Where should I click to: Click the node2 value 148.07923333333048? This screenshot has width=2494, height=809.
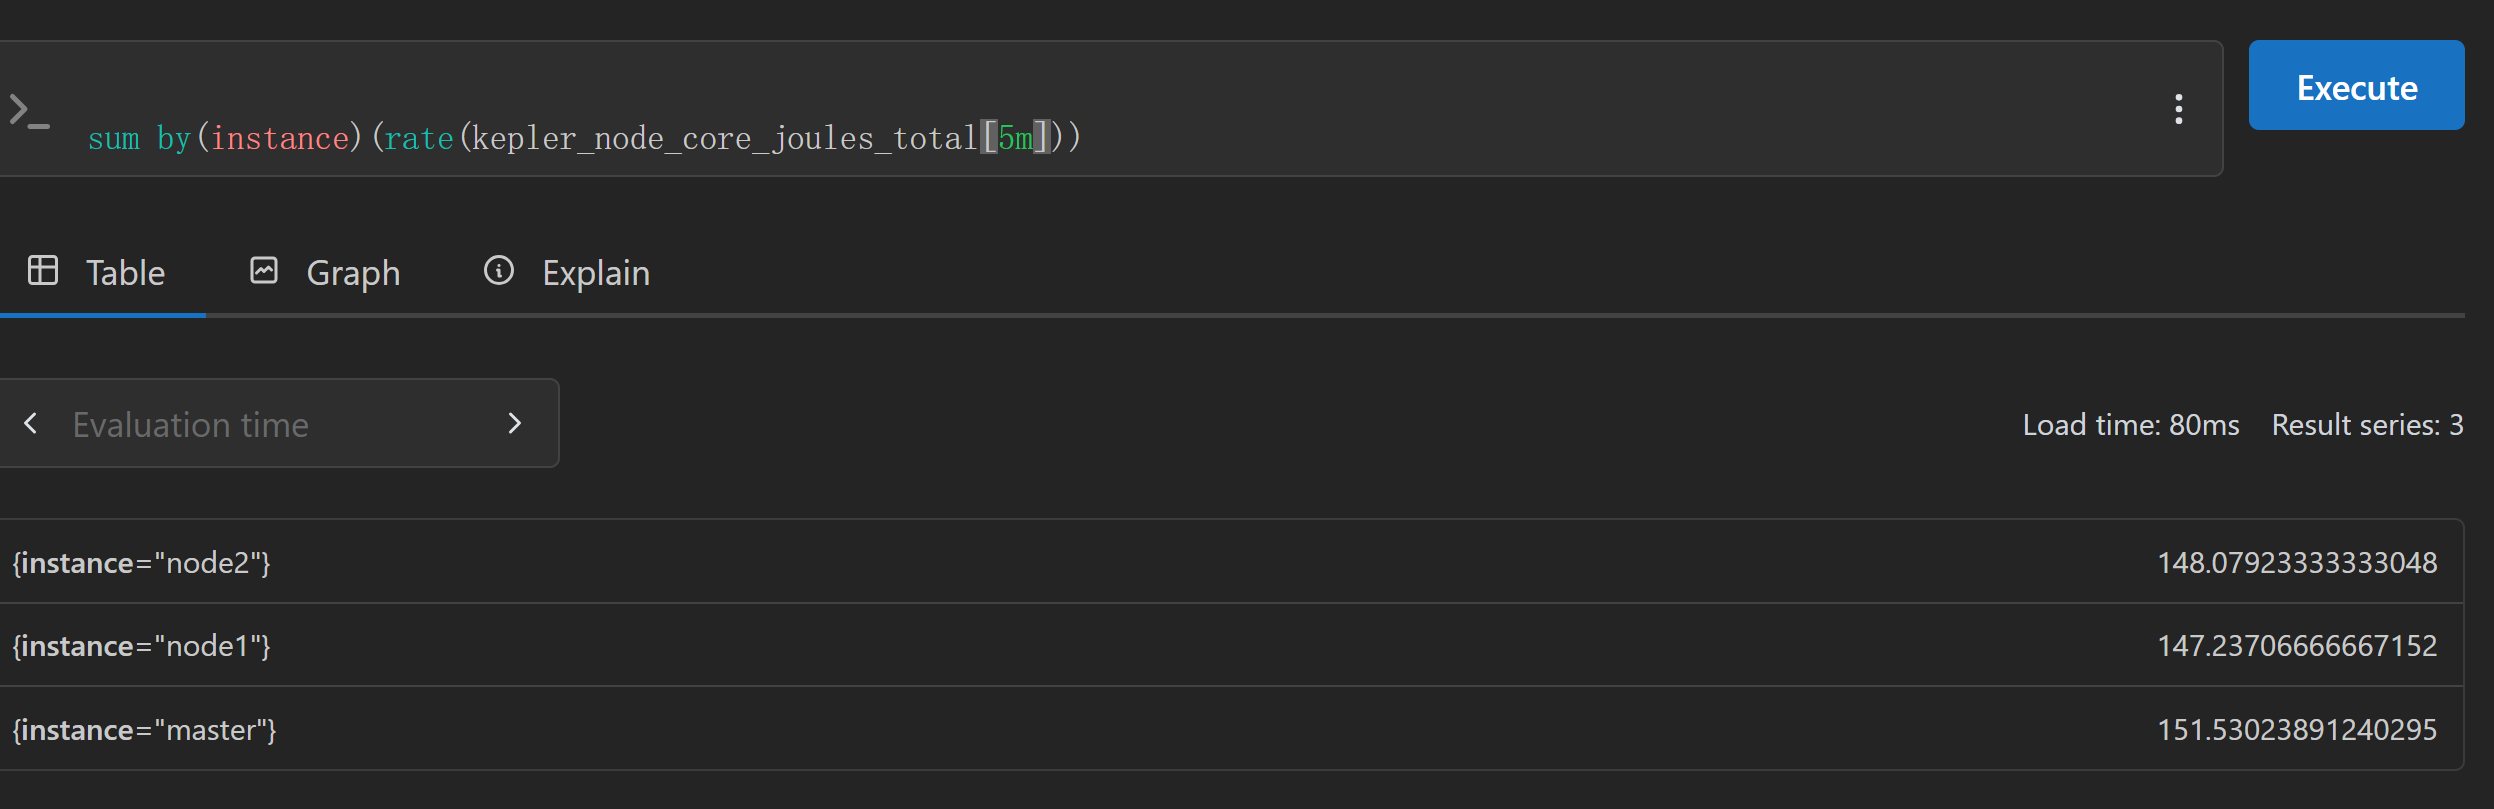click(x=2297, y=563)
